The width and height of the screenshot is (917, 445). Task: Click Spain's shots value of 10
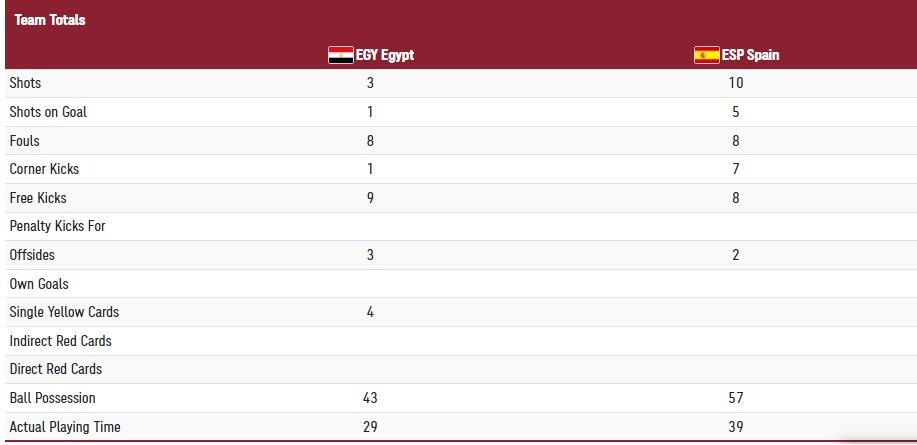pos(736,83)
